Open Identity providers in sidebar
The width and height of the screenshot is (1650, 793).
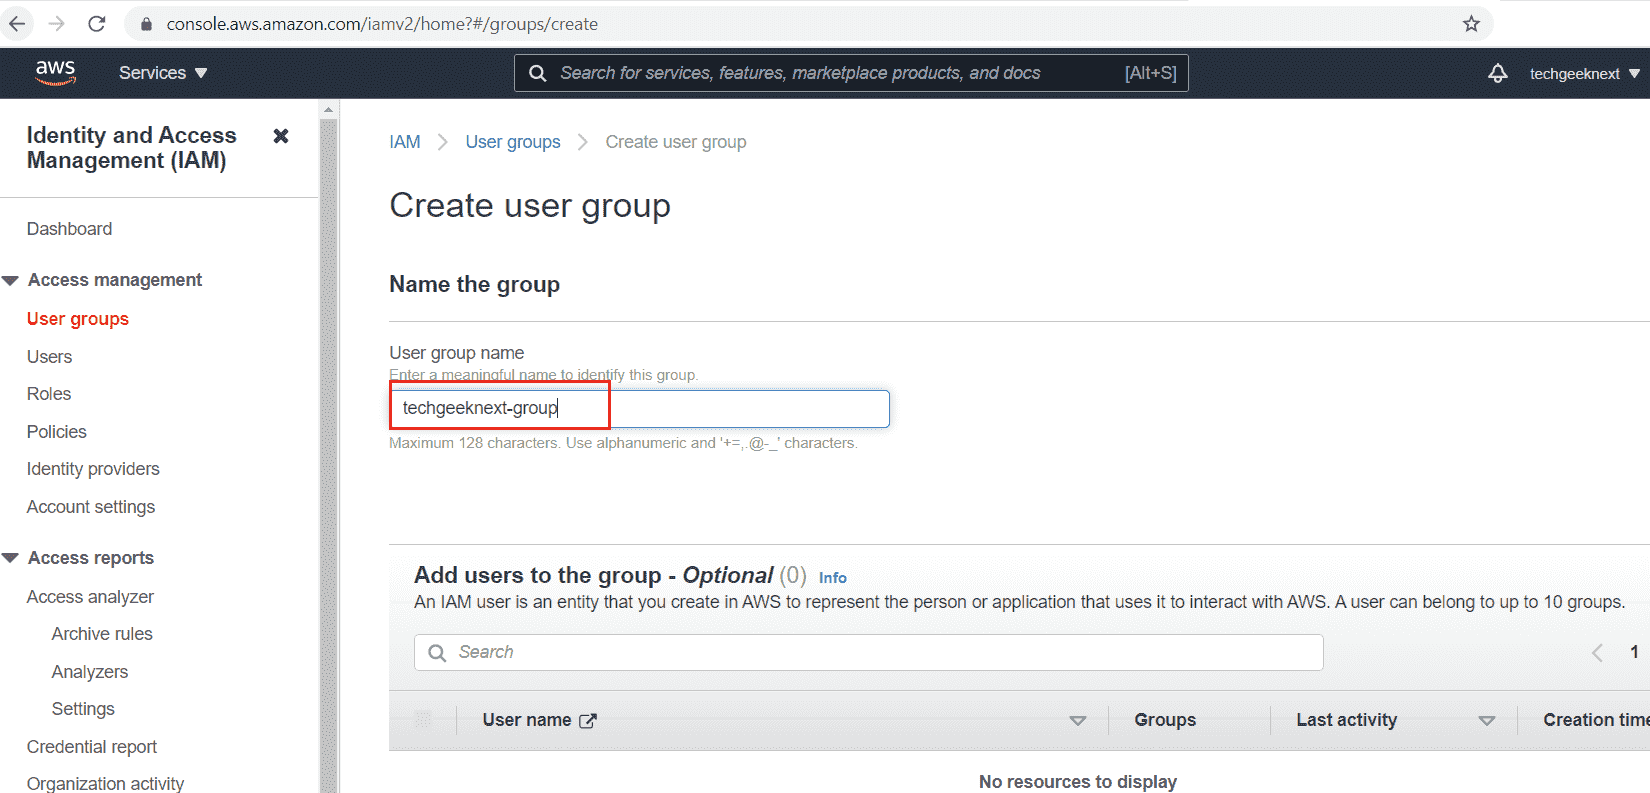pyautogui.click(x=93, y=469)
